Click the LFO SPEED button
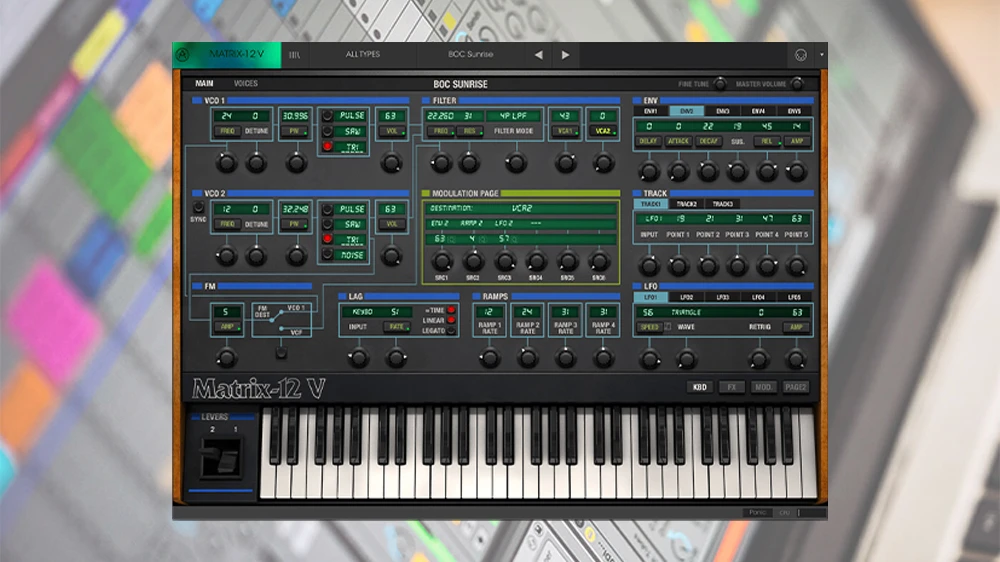This screenshot has height=562, width=1000. coord(650,327)
